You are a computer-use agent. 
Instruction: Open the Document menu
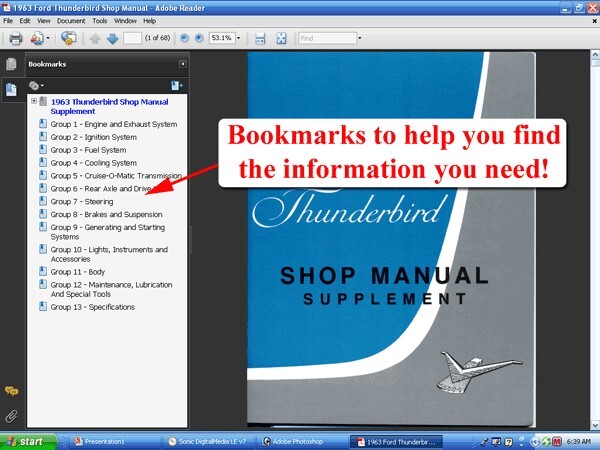pyautogui.click(x=71, y=21)
